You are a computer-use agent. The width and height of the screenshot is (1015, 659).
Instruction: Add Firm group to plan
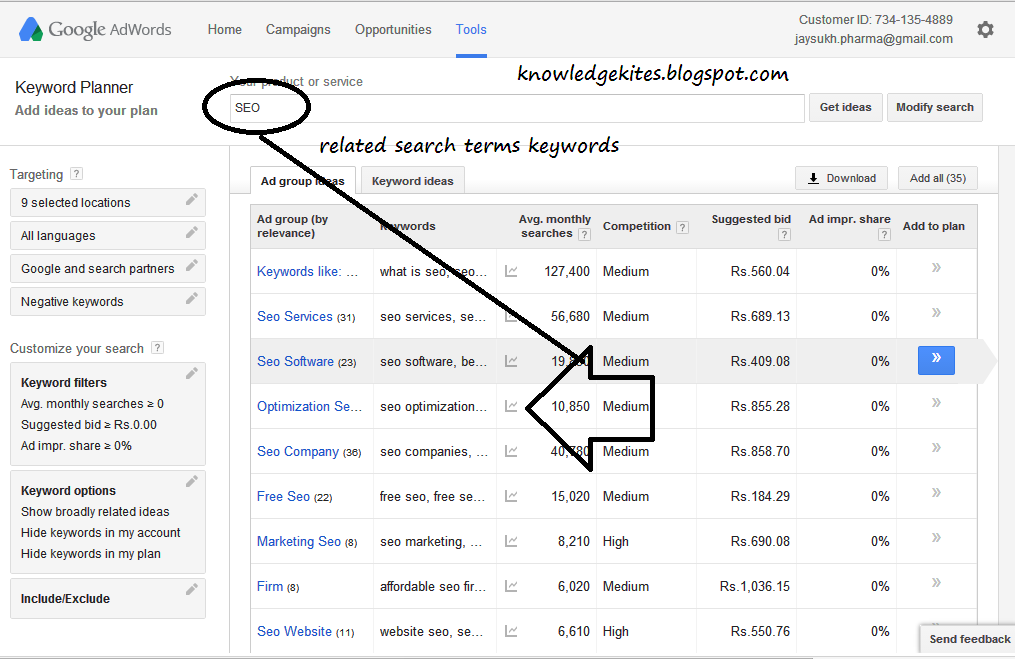point(936,583)
